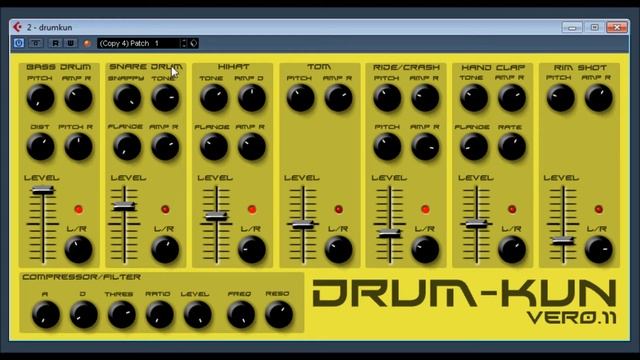The image size is (640, 360).
Task: Click the Hihat TONE knob
Action: (x=214, y=98)
